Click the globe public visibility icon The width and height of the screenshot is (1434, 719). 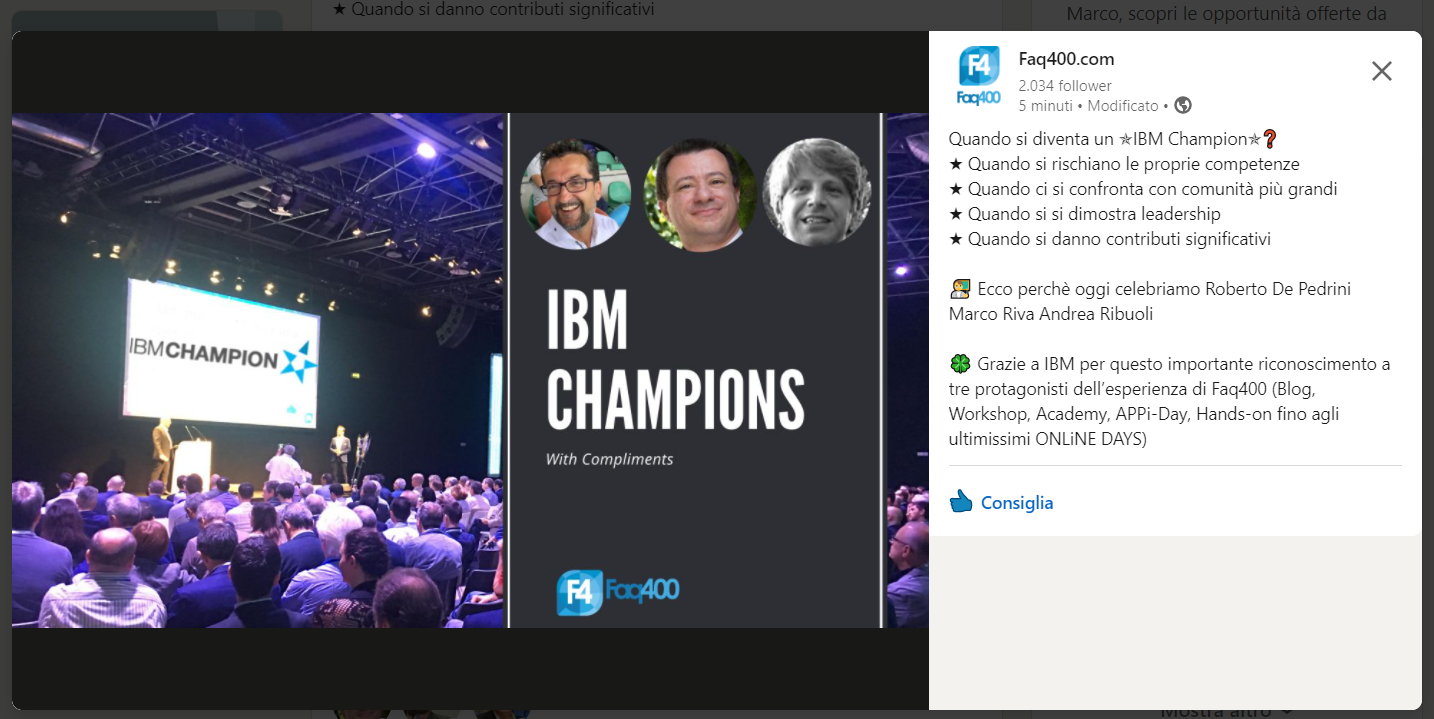pyautogui.click(x=1183, y=105)
